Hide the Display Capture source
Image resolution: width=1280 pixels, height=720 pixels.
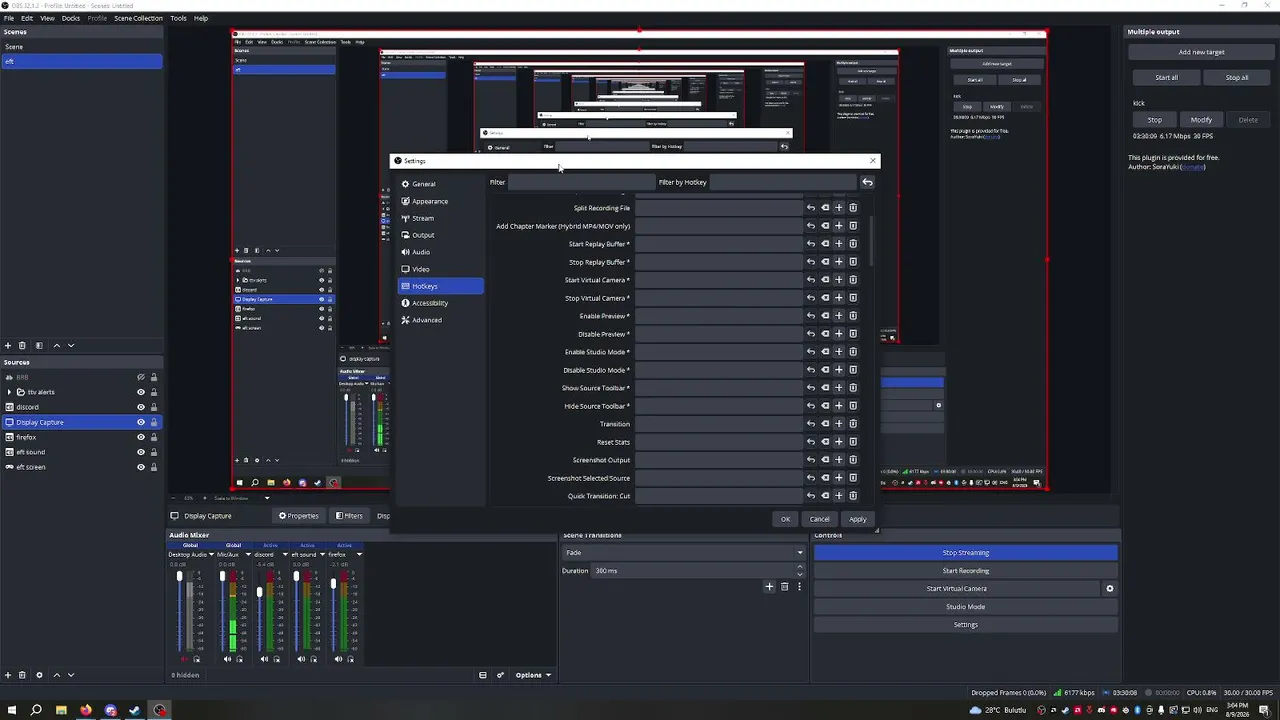click(x=141, y=422)
